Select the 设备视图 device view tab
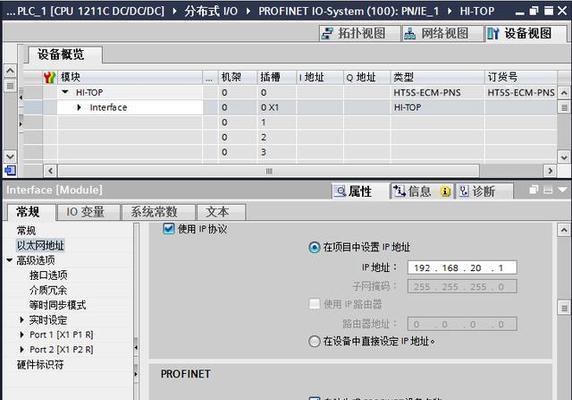This screenshot has height=400, width=572. (x=525, y=34)
